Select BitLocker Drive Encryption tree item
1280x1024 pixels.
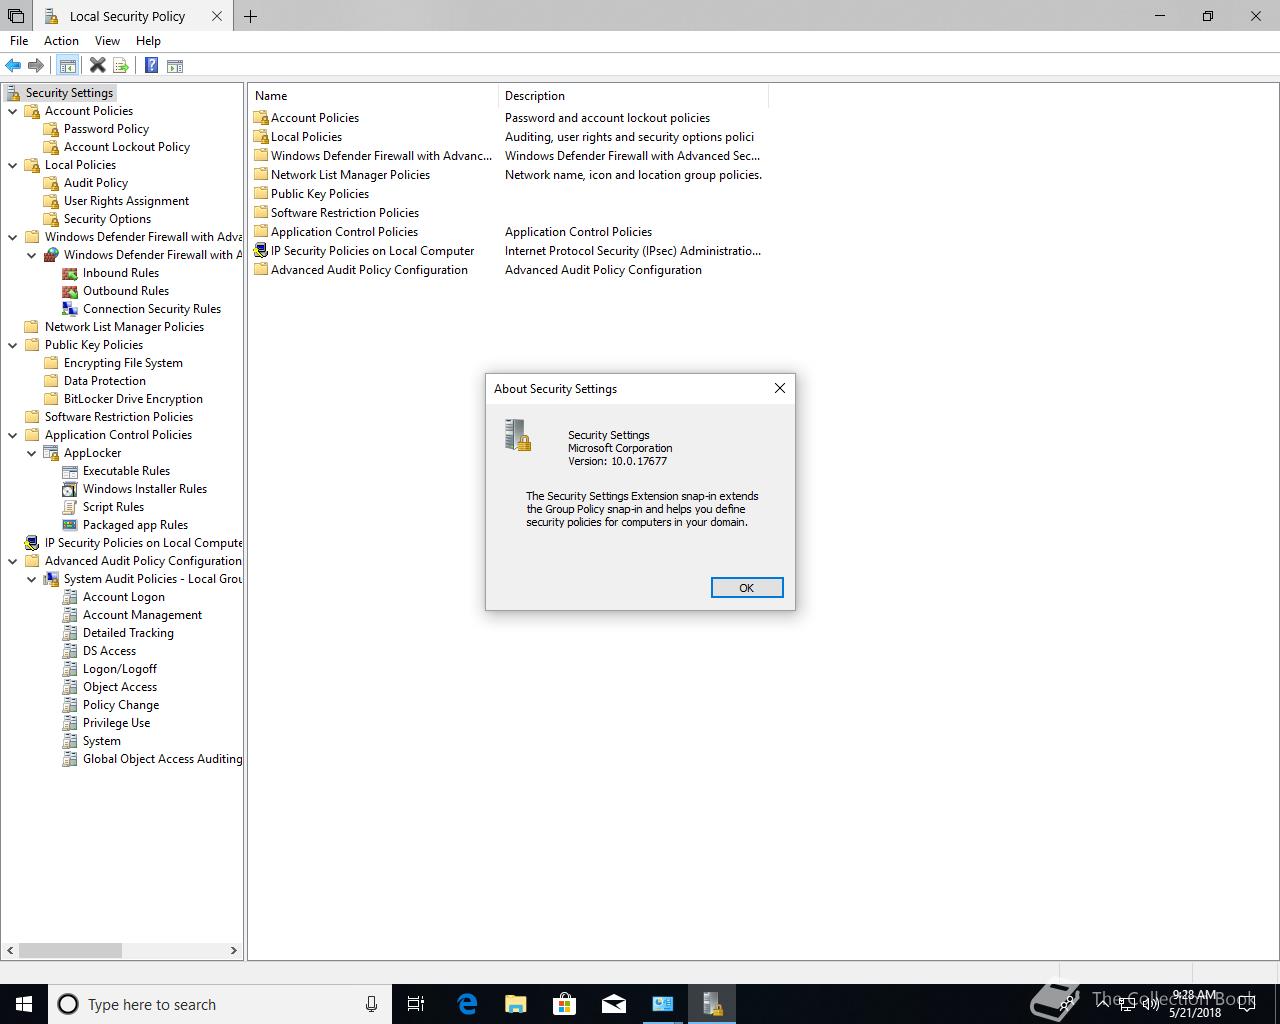(x=133, y=399)
